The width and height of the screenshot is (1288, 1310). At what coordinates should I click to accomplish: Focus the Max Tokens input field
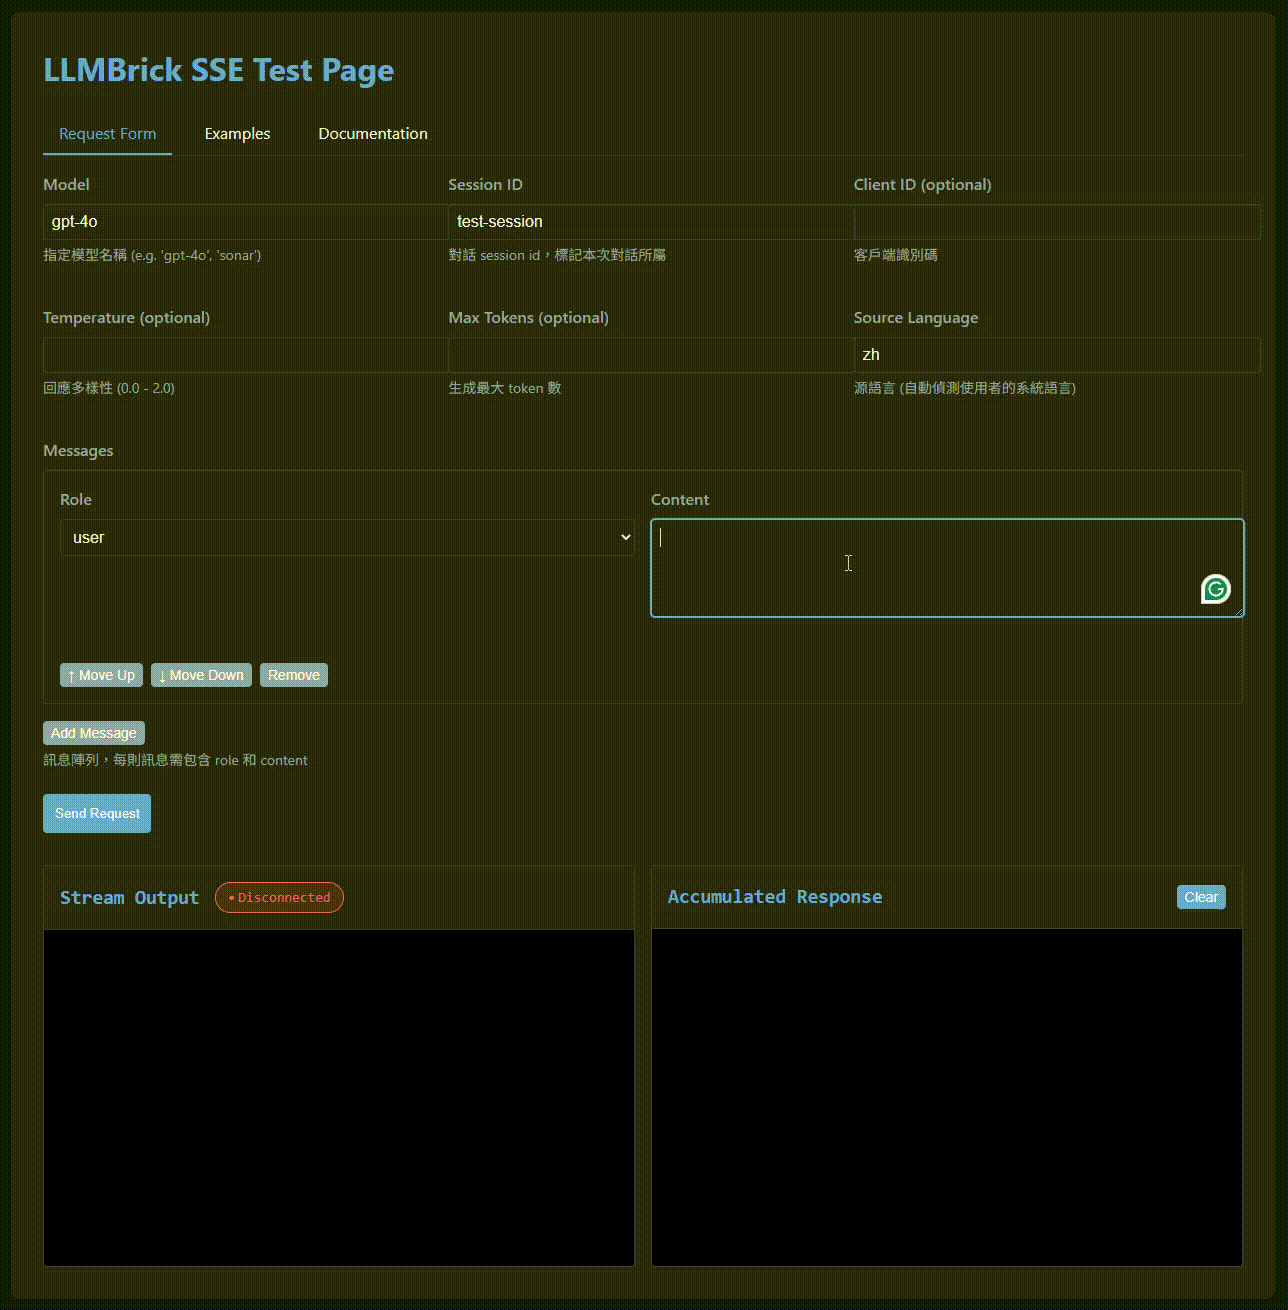coord(651,355)
